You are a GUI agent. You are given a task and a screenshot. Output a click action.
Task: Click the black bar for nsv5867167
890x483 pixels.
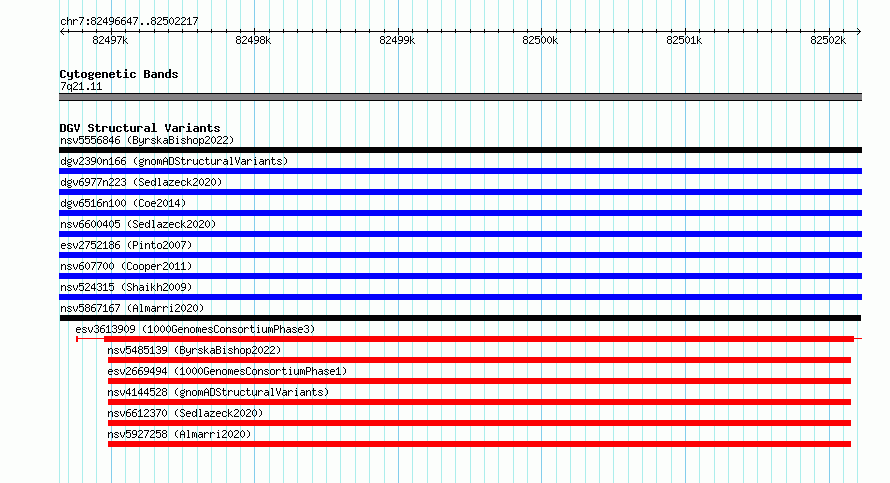pos(460,318)
